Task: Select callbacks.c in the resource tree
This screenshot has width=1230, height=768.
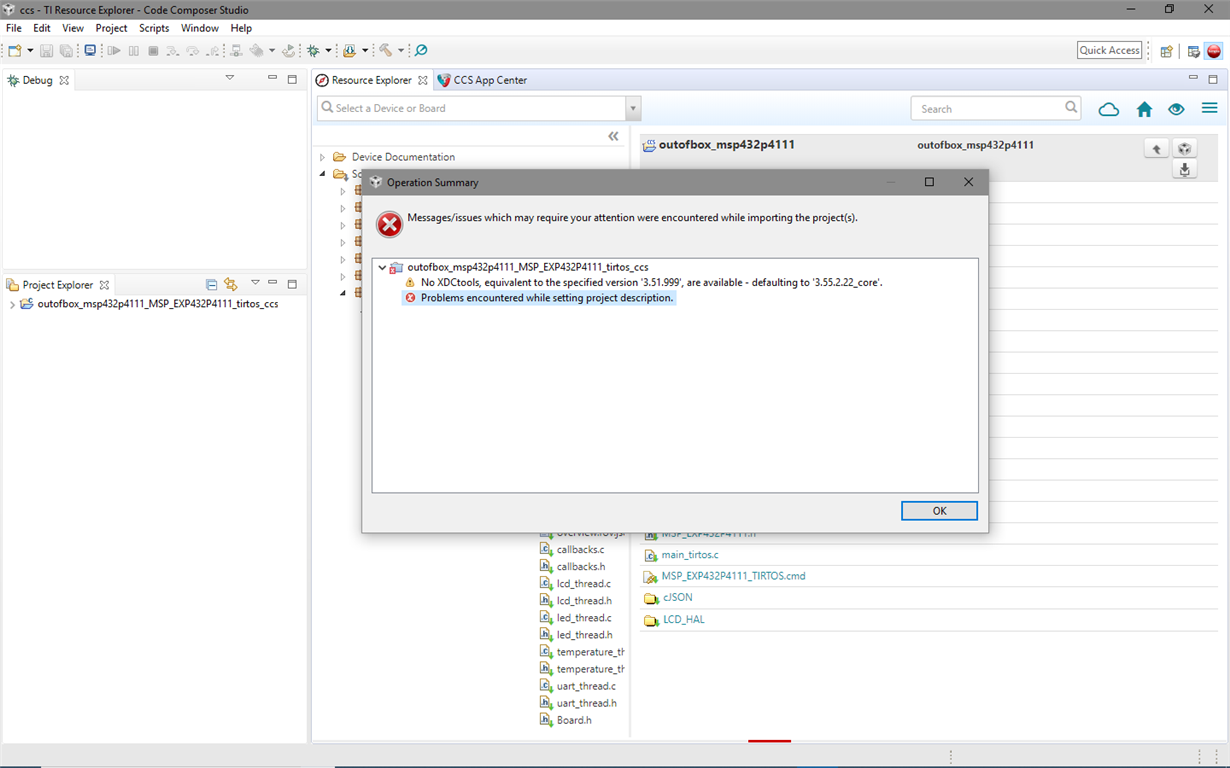Action: 580,550
